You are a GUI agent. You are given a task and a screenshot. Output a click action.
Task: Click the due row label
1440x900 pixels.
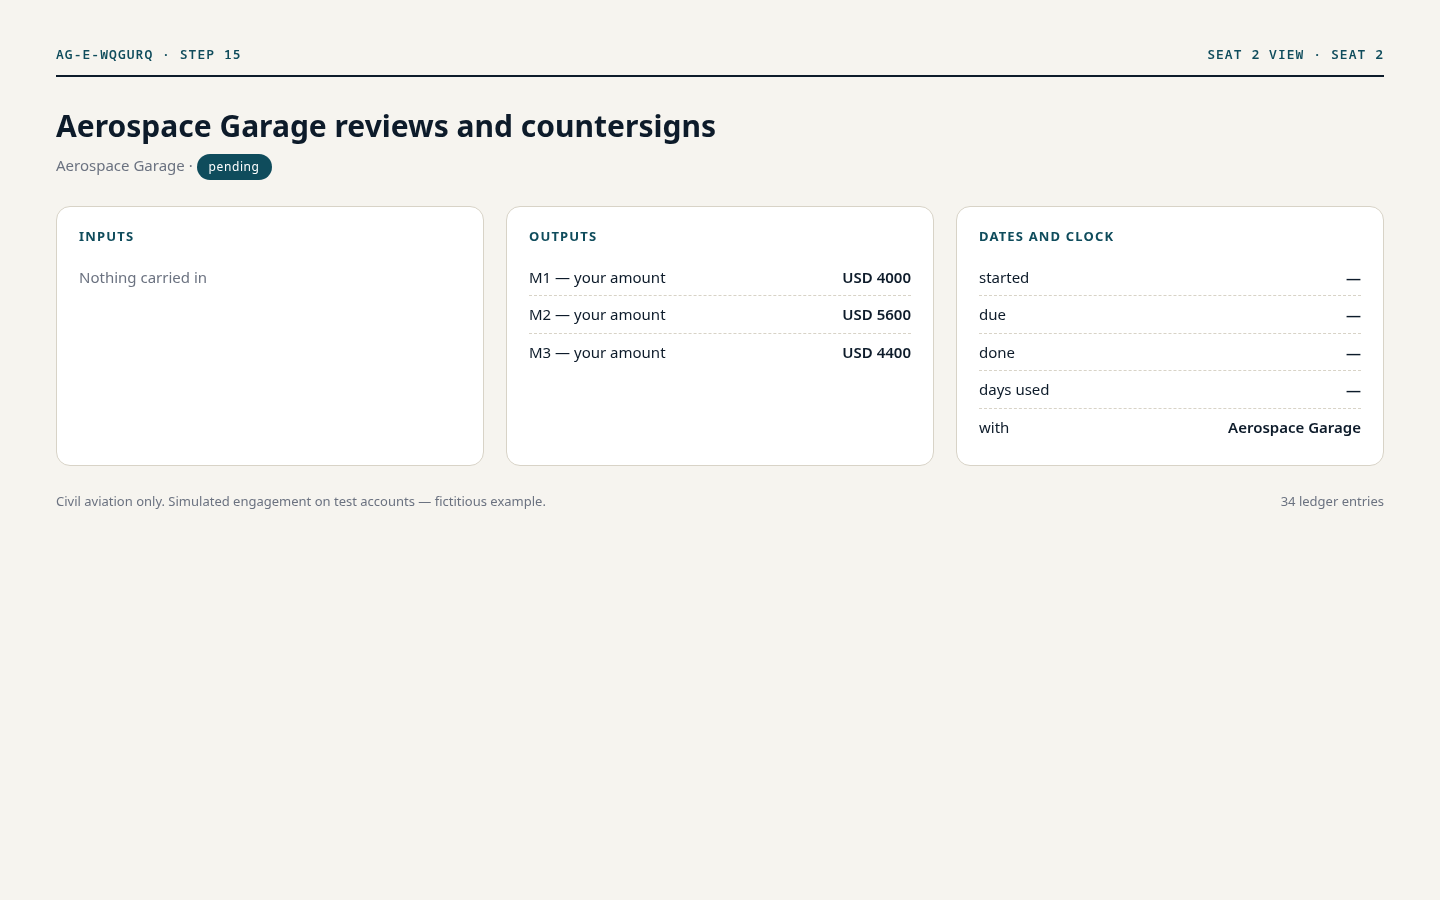(992, 315)
